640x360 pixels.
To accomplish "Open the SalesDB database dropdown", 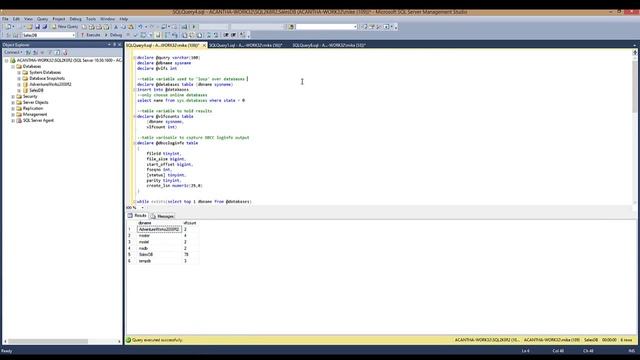I will click(73, 35).
